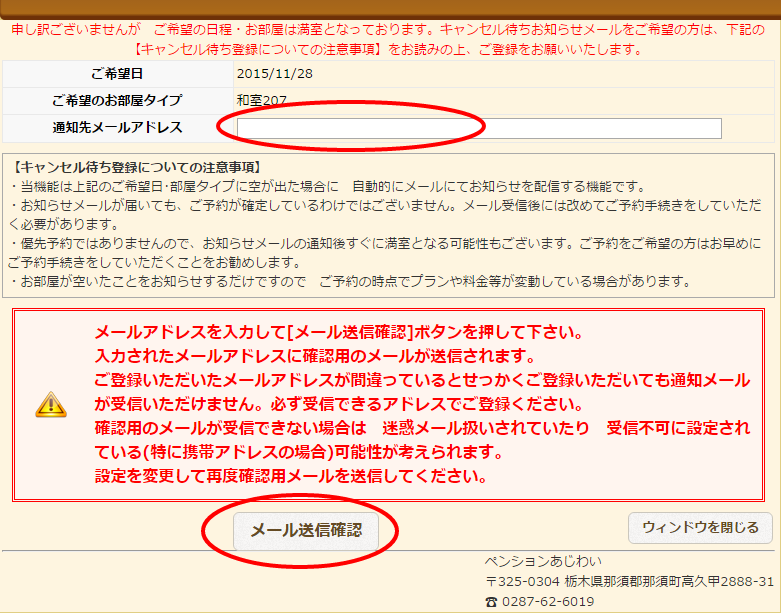781x613 pixels.
Task: Click the postal address 〒325-0304 line
Action: click(630, 581)
